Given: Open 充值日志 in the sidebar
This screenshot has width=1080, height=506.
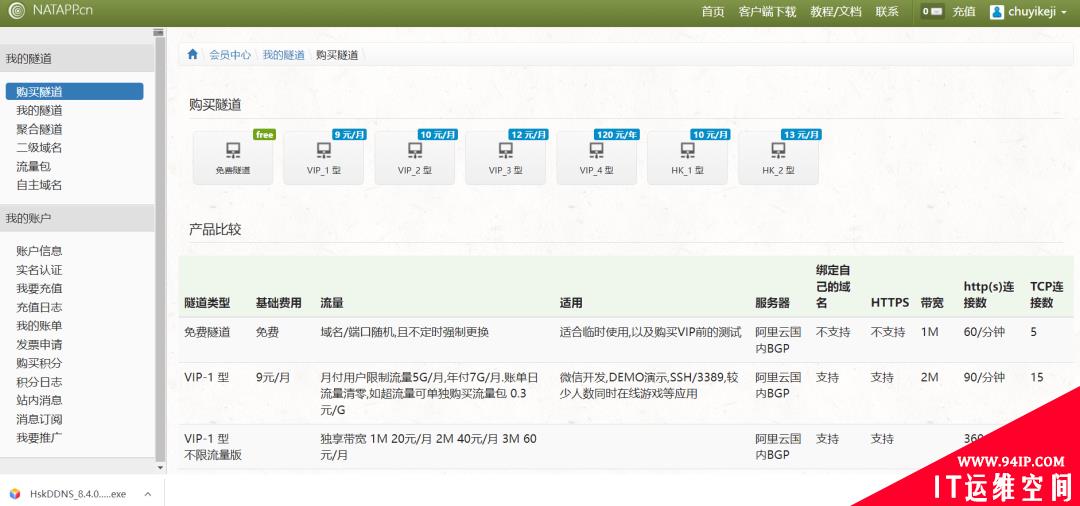Looking at the screenshot, I should (39, 307).
